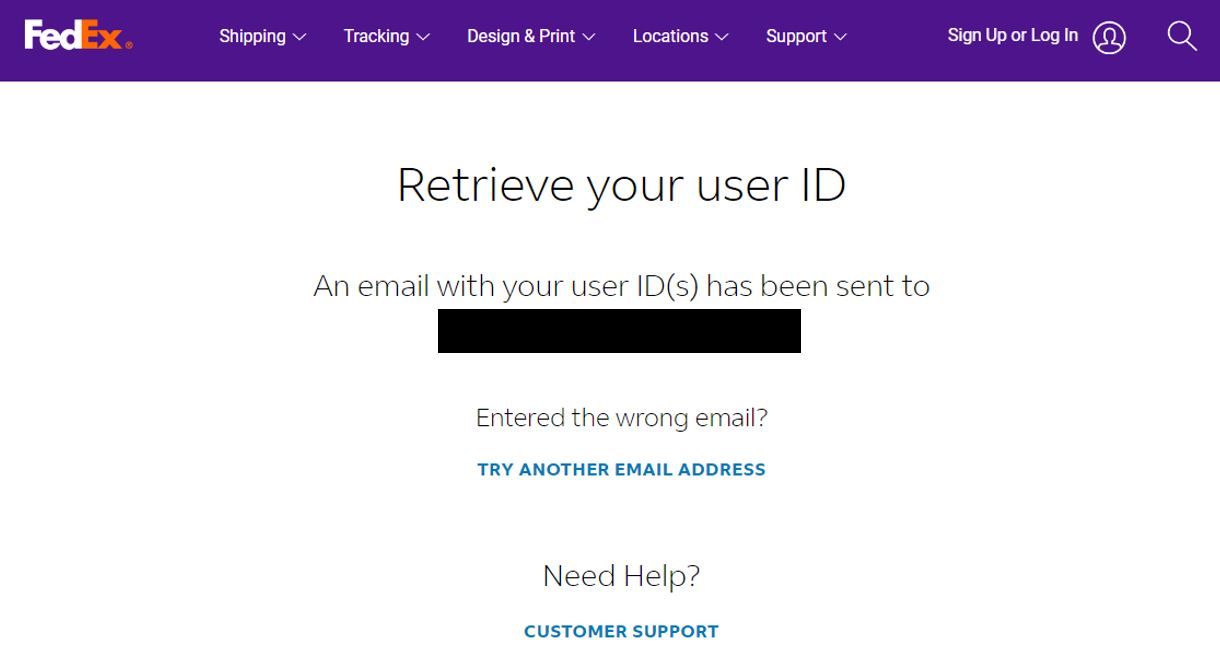This screenshot has height=672, width=1220.
Task: Click the 'Entered the wrong email?' text
Action: pos(622,418)
